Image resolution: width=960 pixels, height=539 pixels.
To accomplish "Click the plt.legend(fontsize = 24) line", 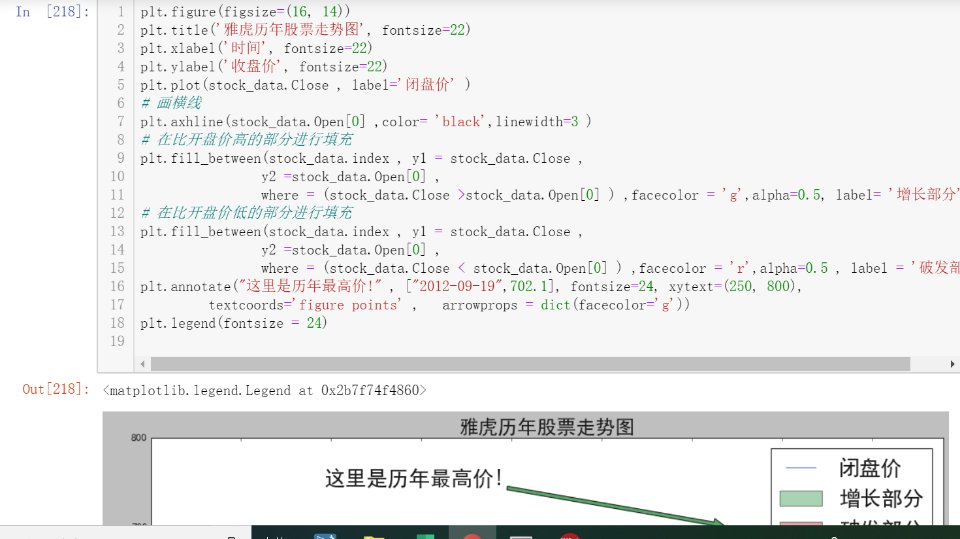I will pos(233,323).
